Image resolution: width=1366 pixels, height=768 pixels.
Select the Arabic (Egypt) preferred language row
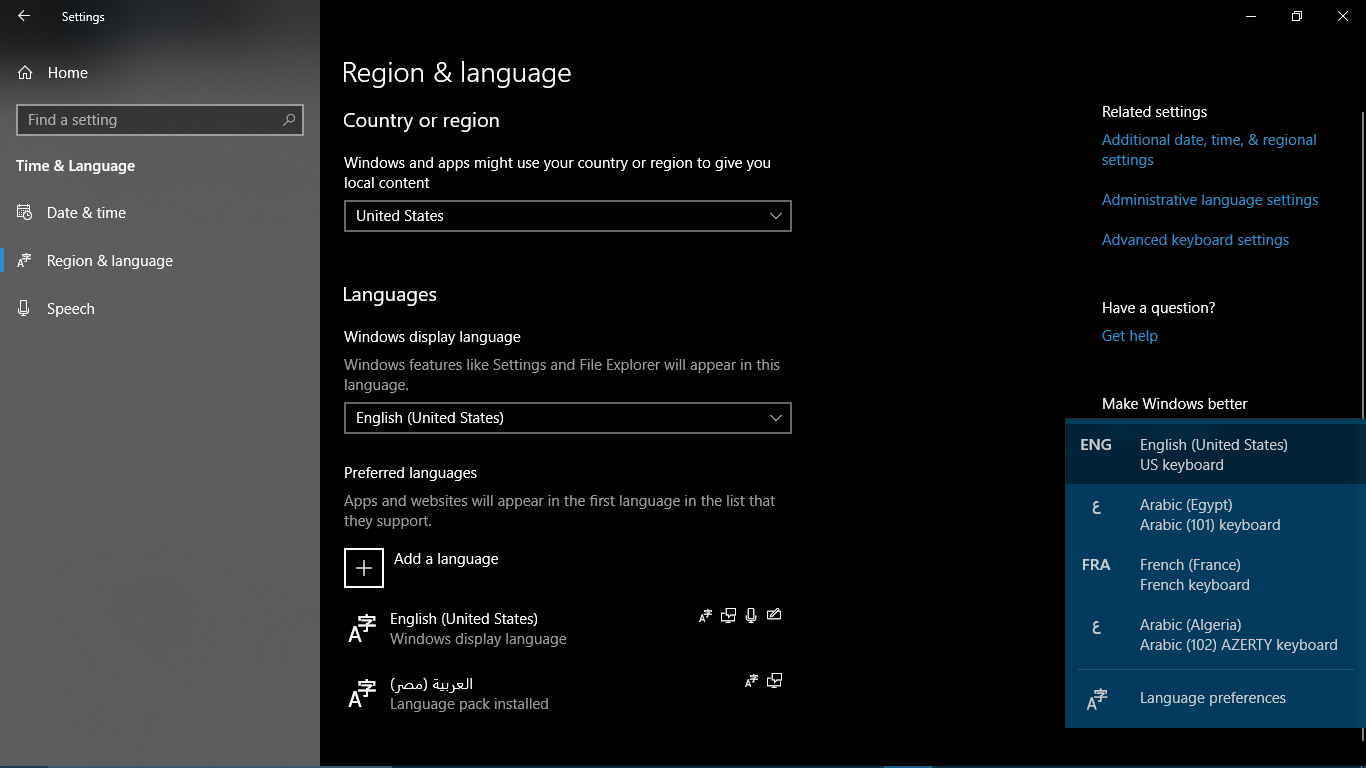pos(568,694)
